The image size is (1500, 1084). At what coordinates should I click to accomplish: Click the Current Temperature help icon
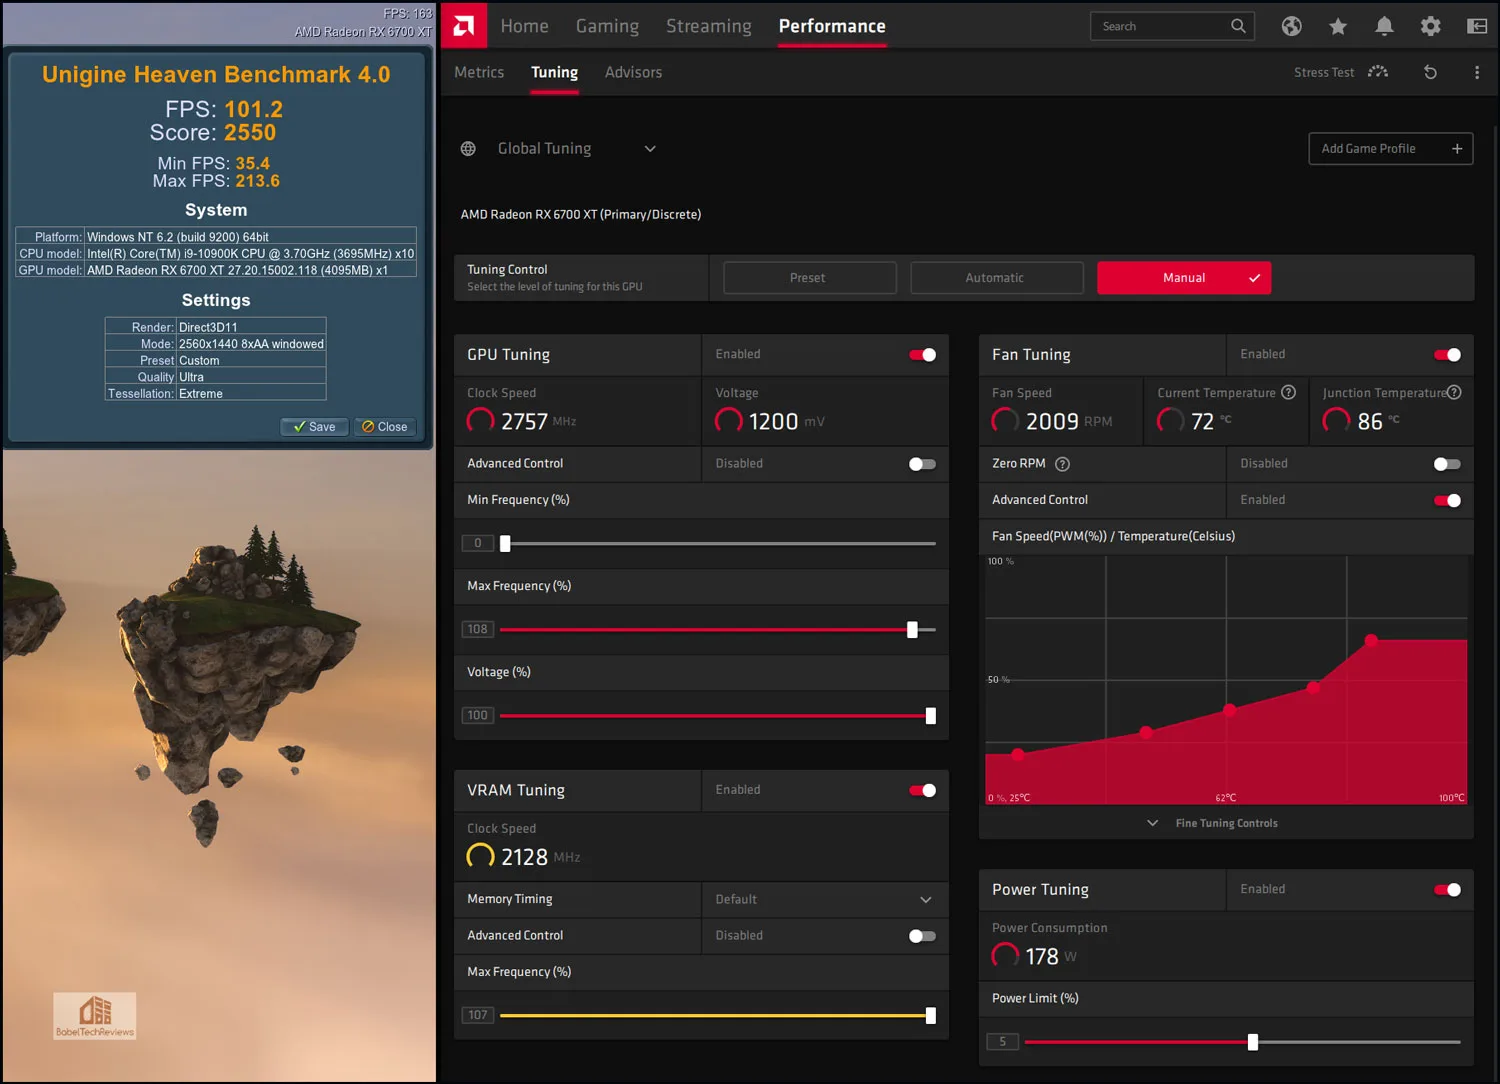tap(1289, 392)
